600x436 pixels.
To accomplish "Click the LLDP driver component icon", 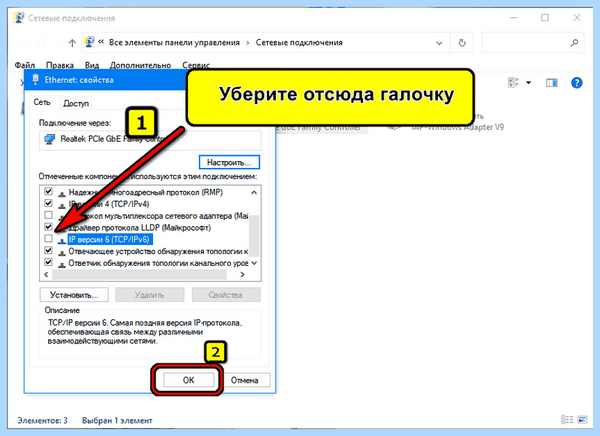I will click(x=61, y=229).
